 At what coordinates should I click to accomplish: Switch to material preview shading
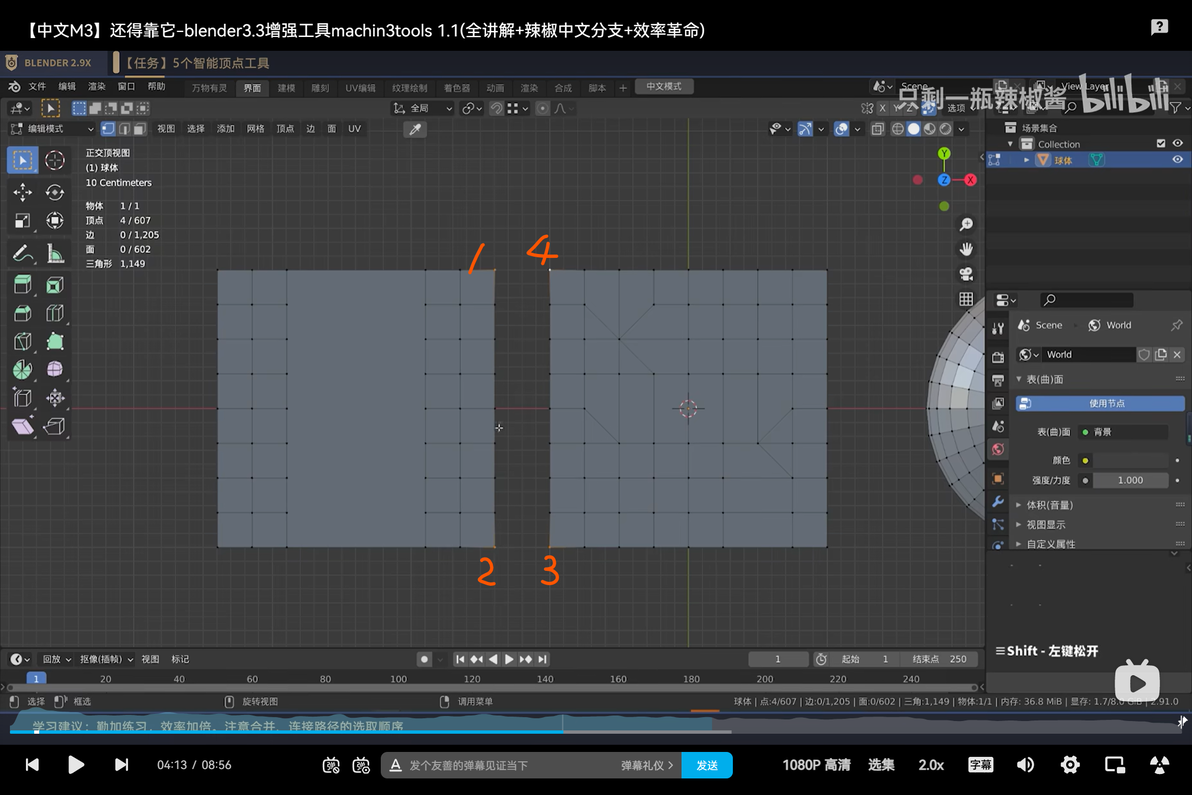pyautogui.click(x=930, y=129)
